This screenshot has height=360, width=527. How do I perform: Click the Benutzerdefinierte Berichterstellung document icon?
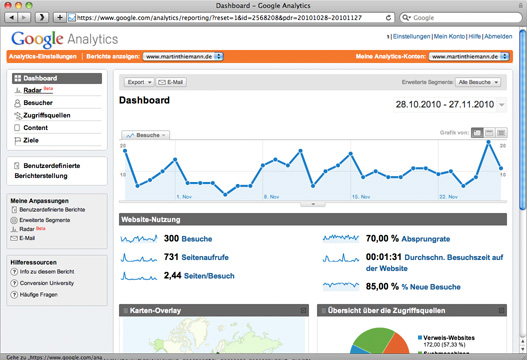coord(17,166)
